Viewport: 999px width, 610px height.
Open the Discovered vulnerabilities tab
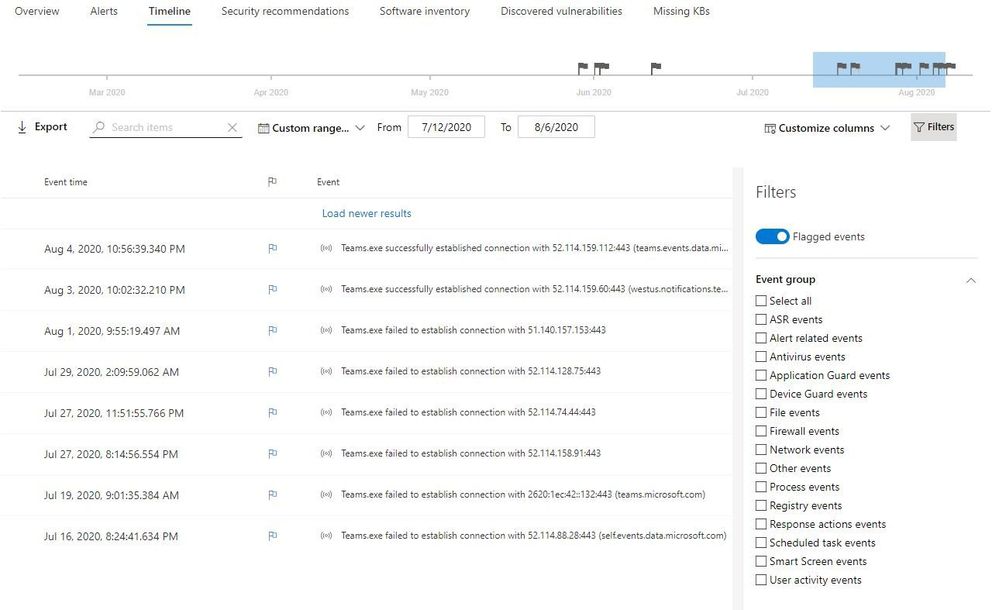[x=561, y=11]
